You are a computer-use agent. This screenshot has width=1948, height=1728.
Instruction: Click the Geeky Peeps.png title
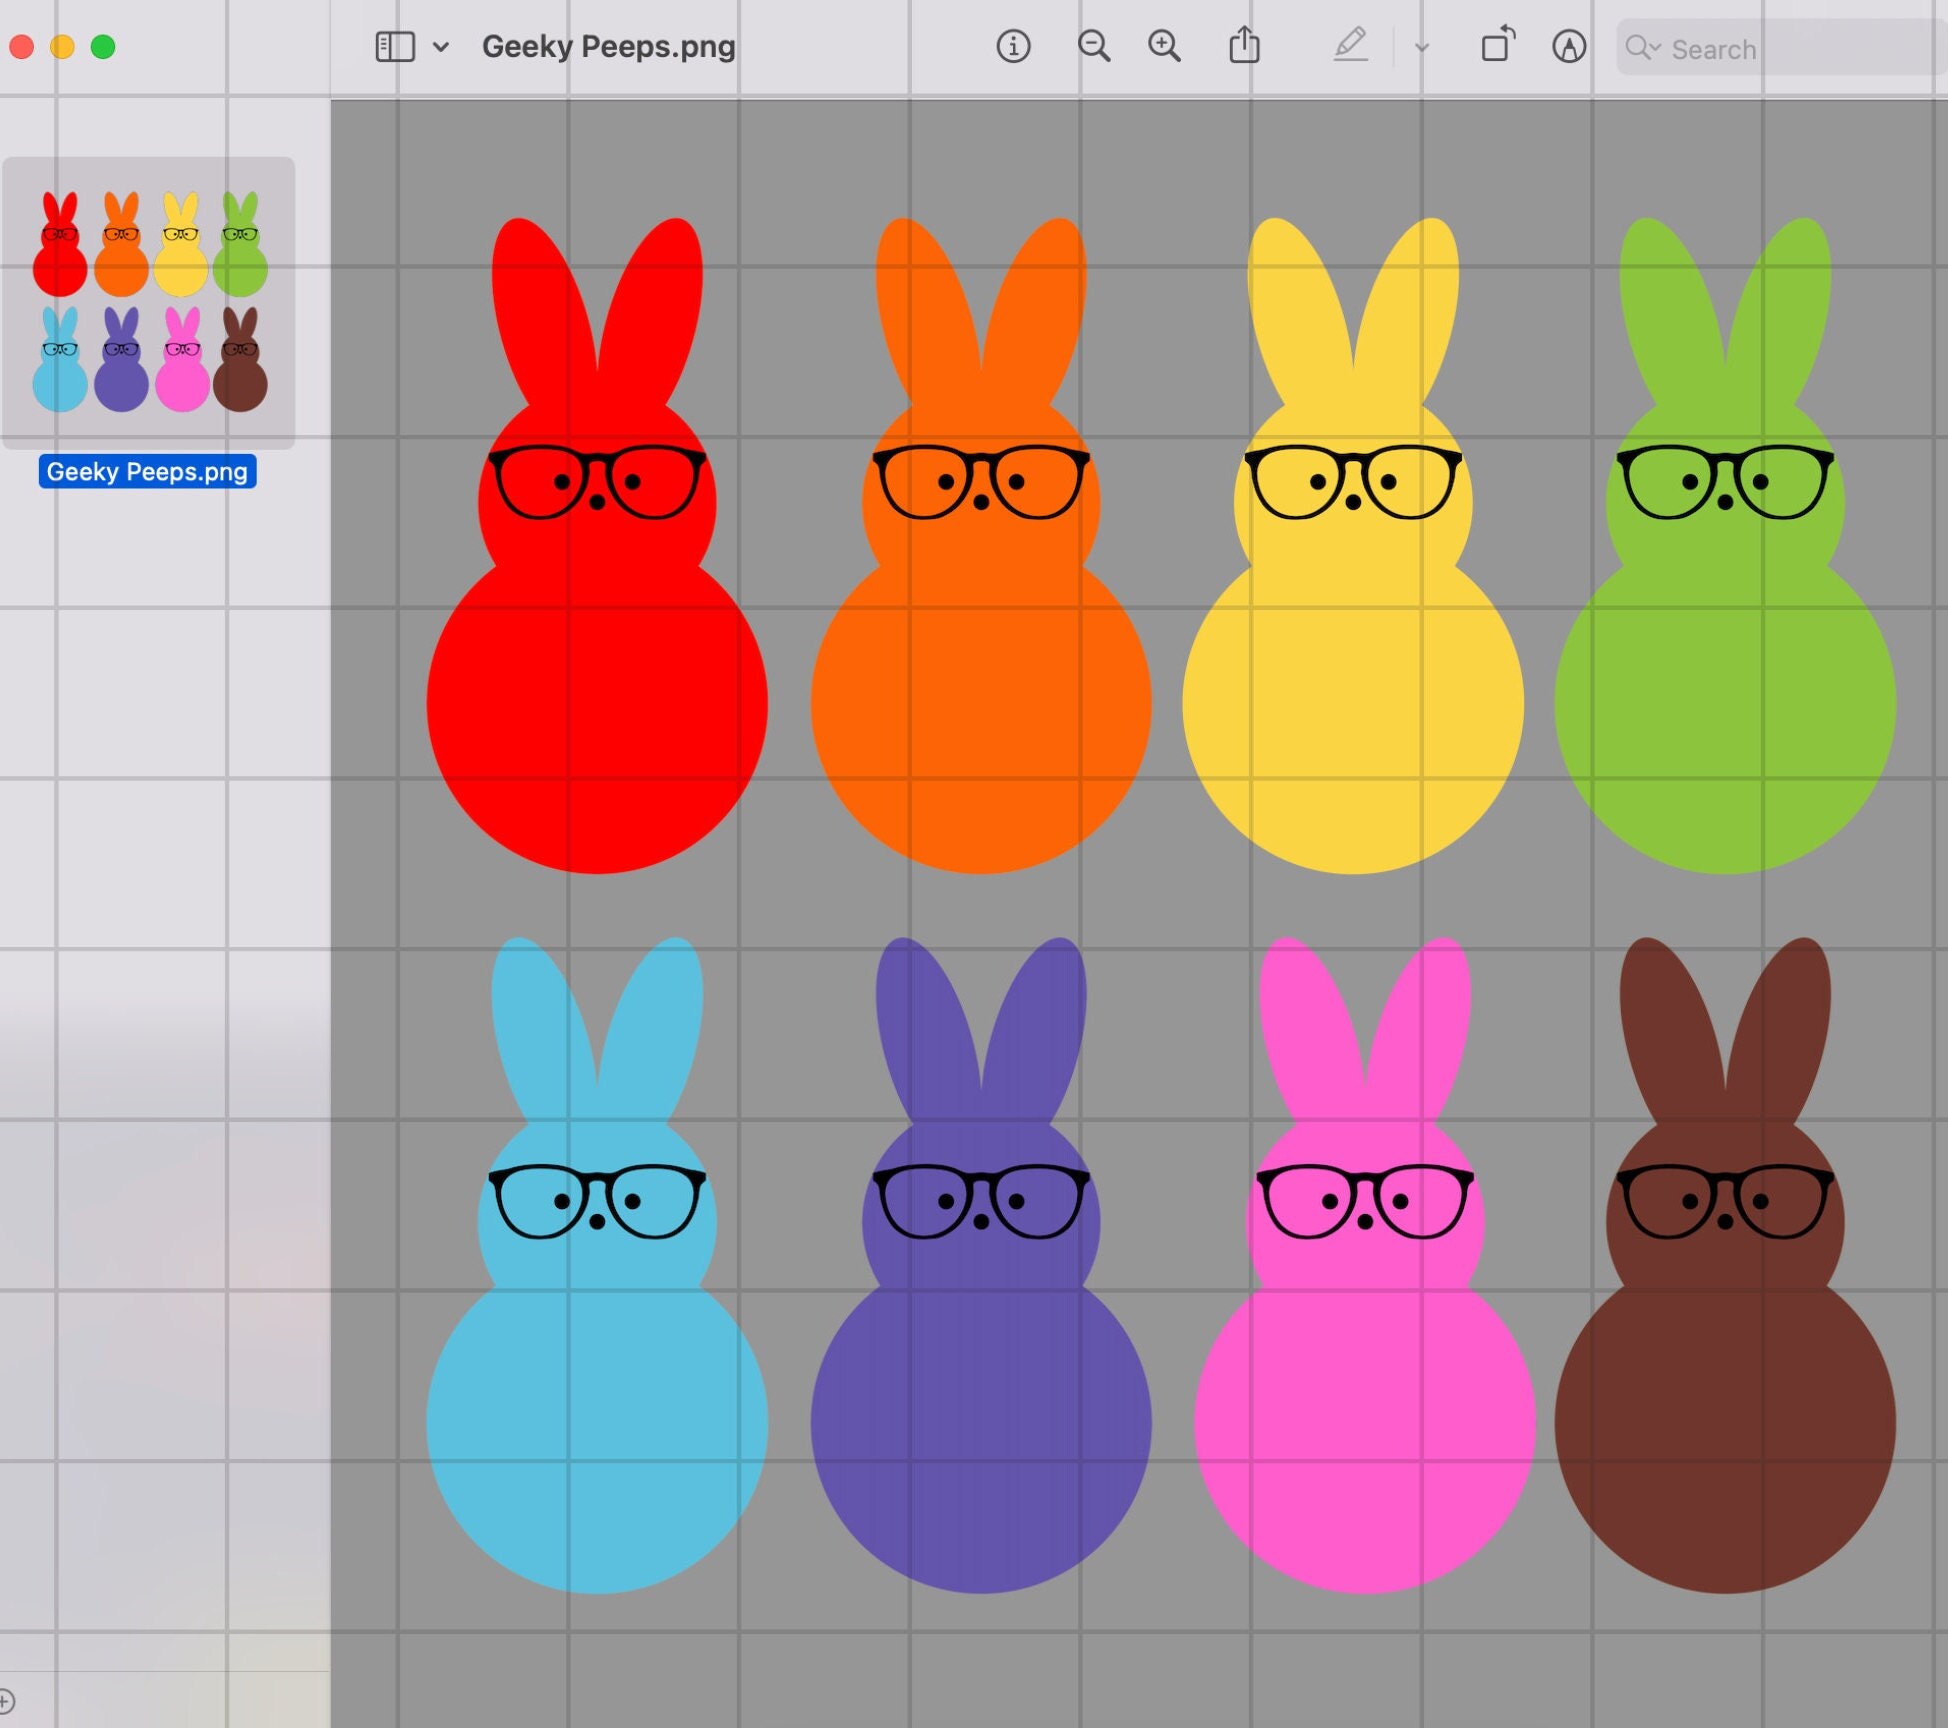[608, 46]
